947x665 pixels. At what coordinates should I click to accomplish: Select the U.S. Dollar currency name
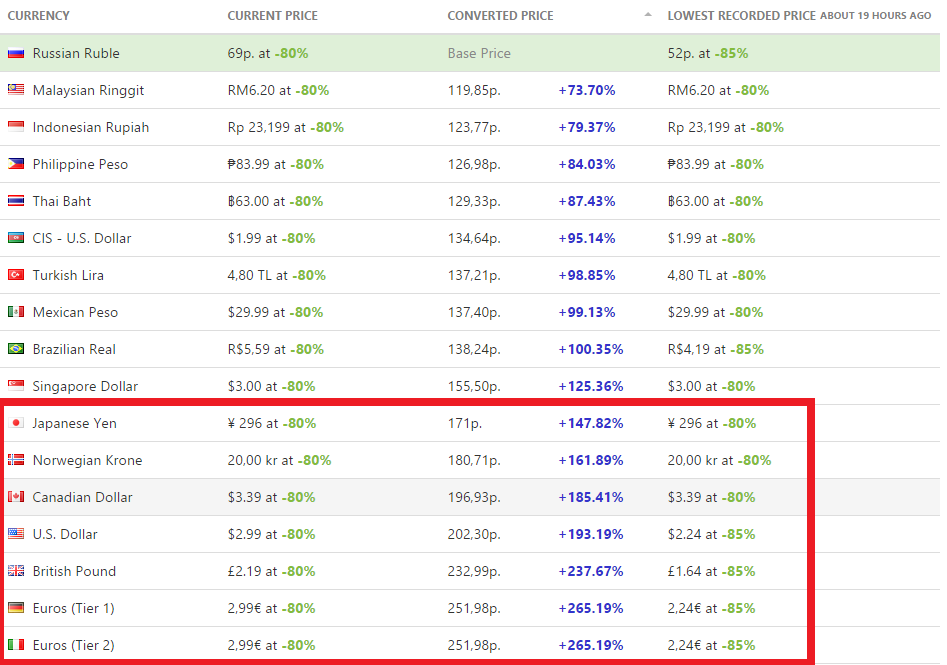(65, 534)
